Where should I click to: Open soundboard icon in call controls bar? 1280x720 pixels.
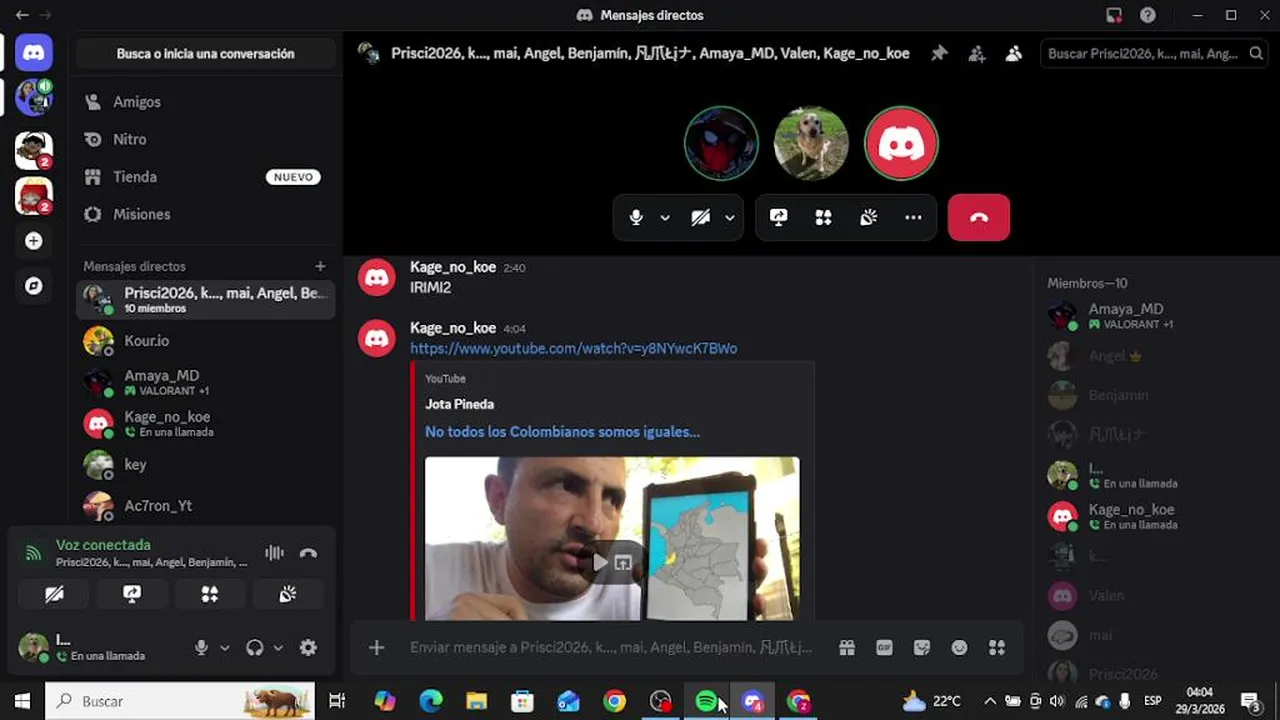[868, 217]
